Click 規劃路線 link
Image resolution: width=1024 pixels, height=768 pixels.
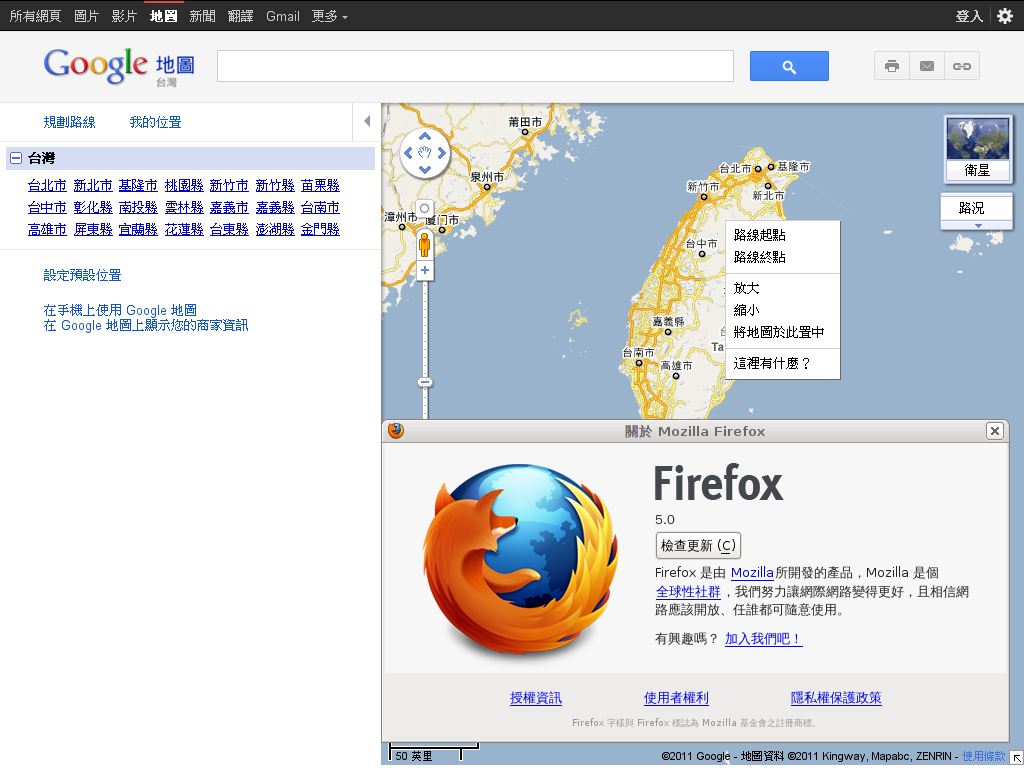coord(69,122)
